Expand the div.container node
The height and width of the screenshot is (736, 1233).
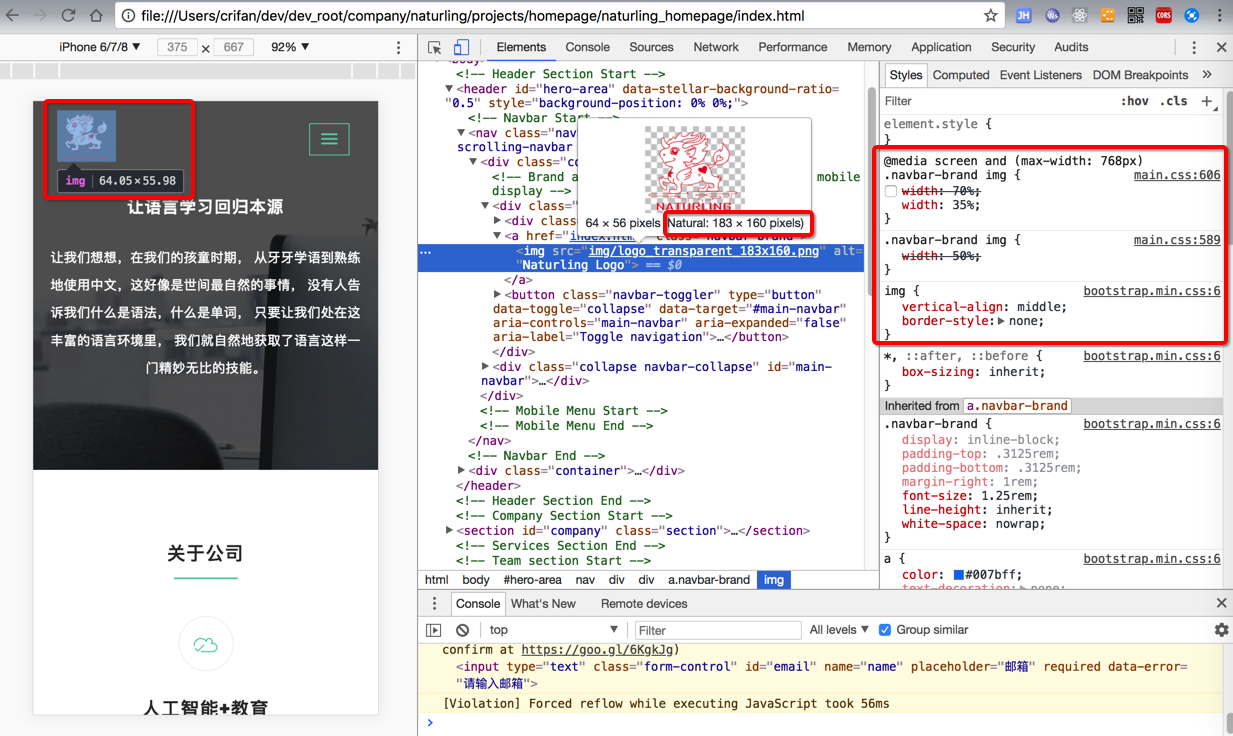coord(461,471)
